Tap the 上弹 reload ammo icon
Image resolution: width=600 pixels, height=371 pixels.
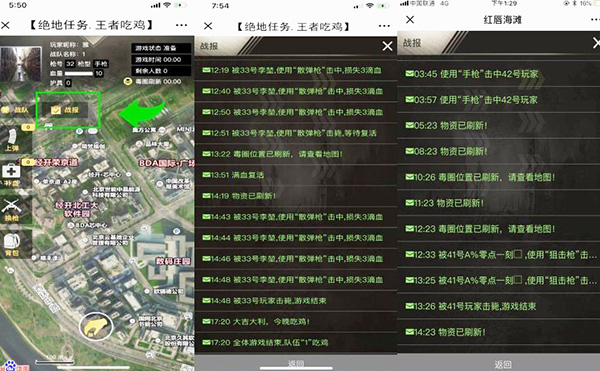tap(12, 140)
